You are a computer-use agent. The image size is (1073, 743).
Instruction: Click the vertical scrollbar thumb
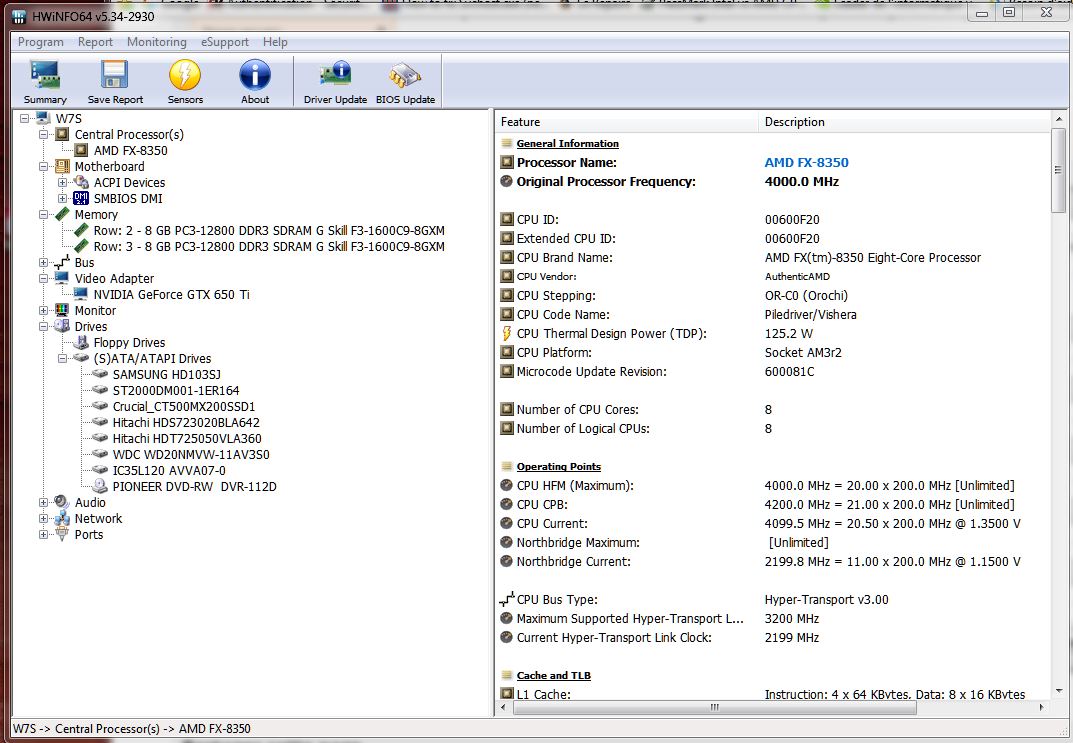point(1059,171)
